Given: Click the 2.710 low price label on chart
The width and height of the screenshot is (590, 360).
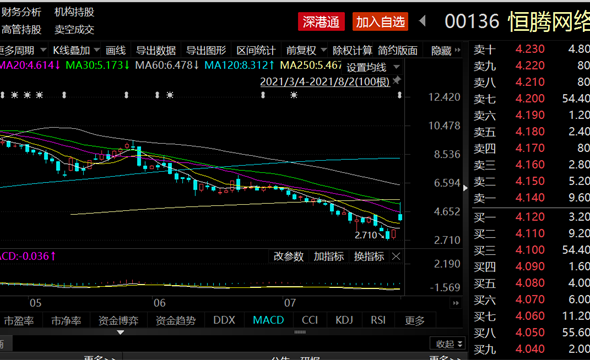Looking at the screenshot, I should pos(366,235).
